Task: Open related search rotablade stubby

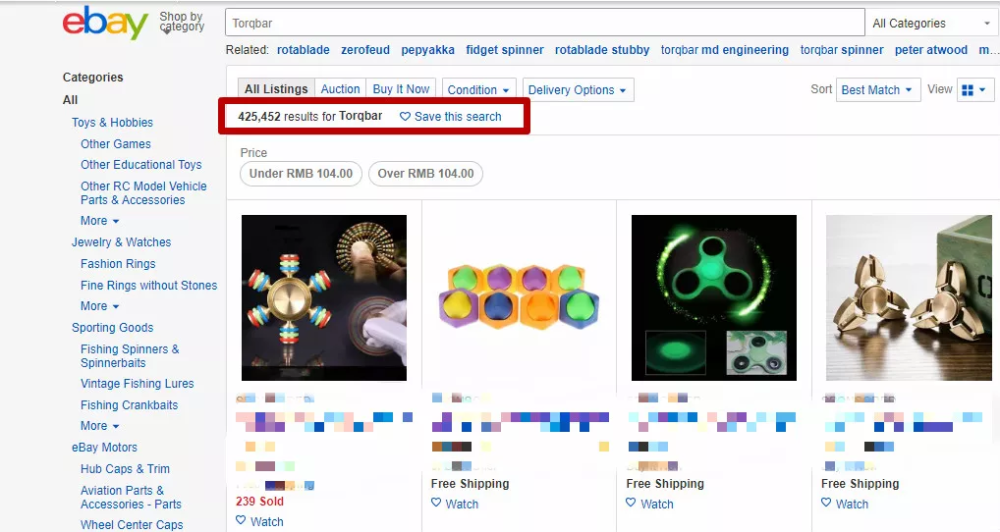Action: pyautogui.click(x=602, y=50)
